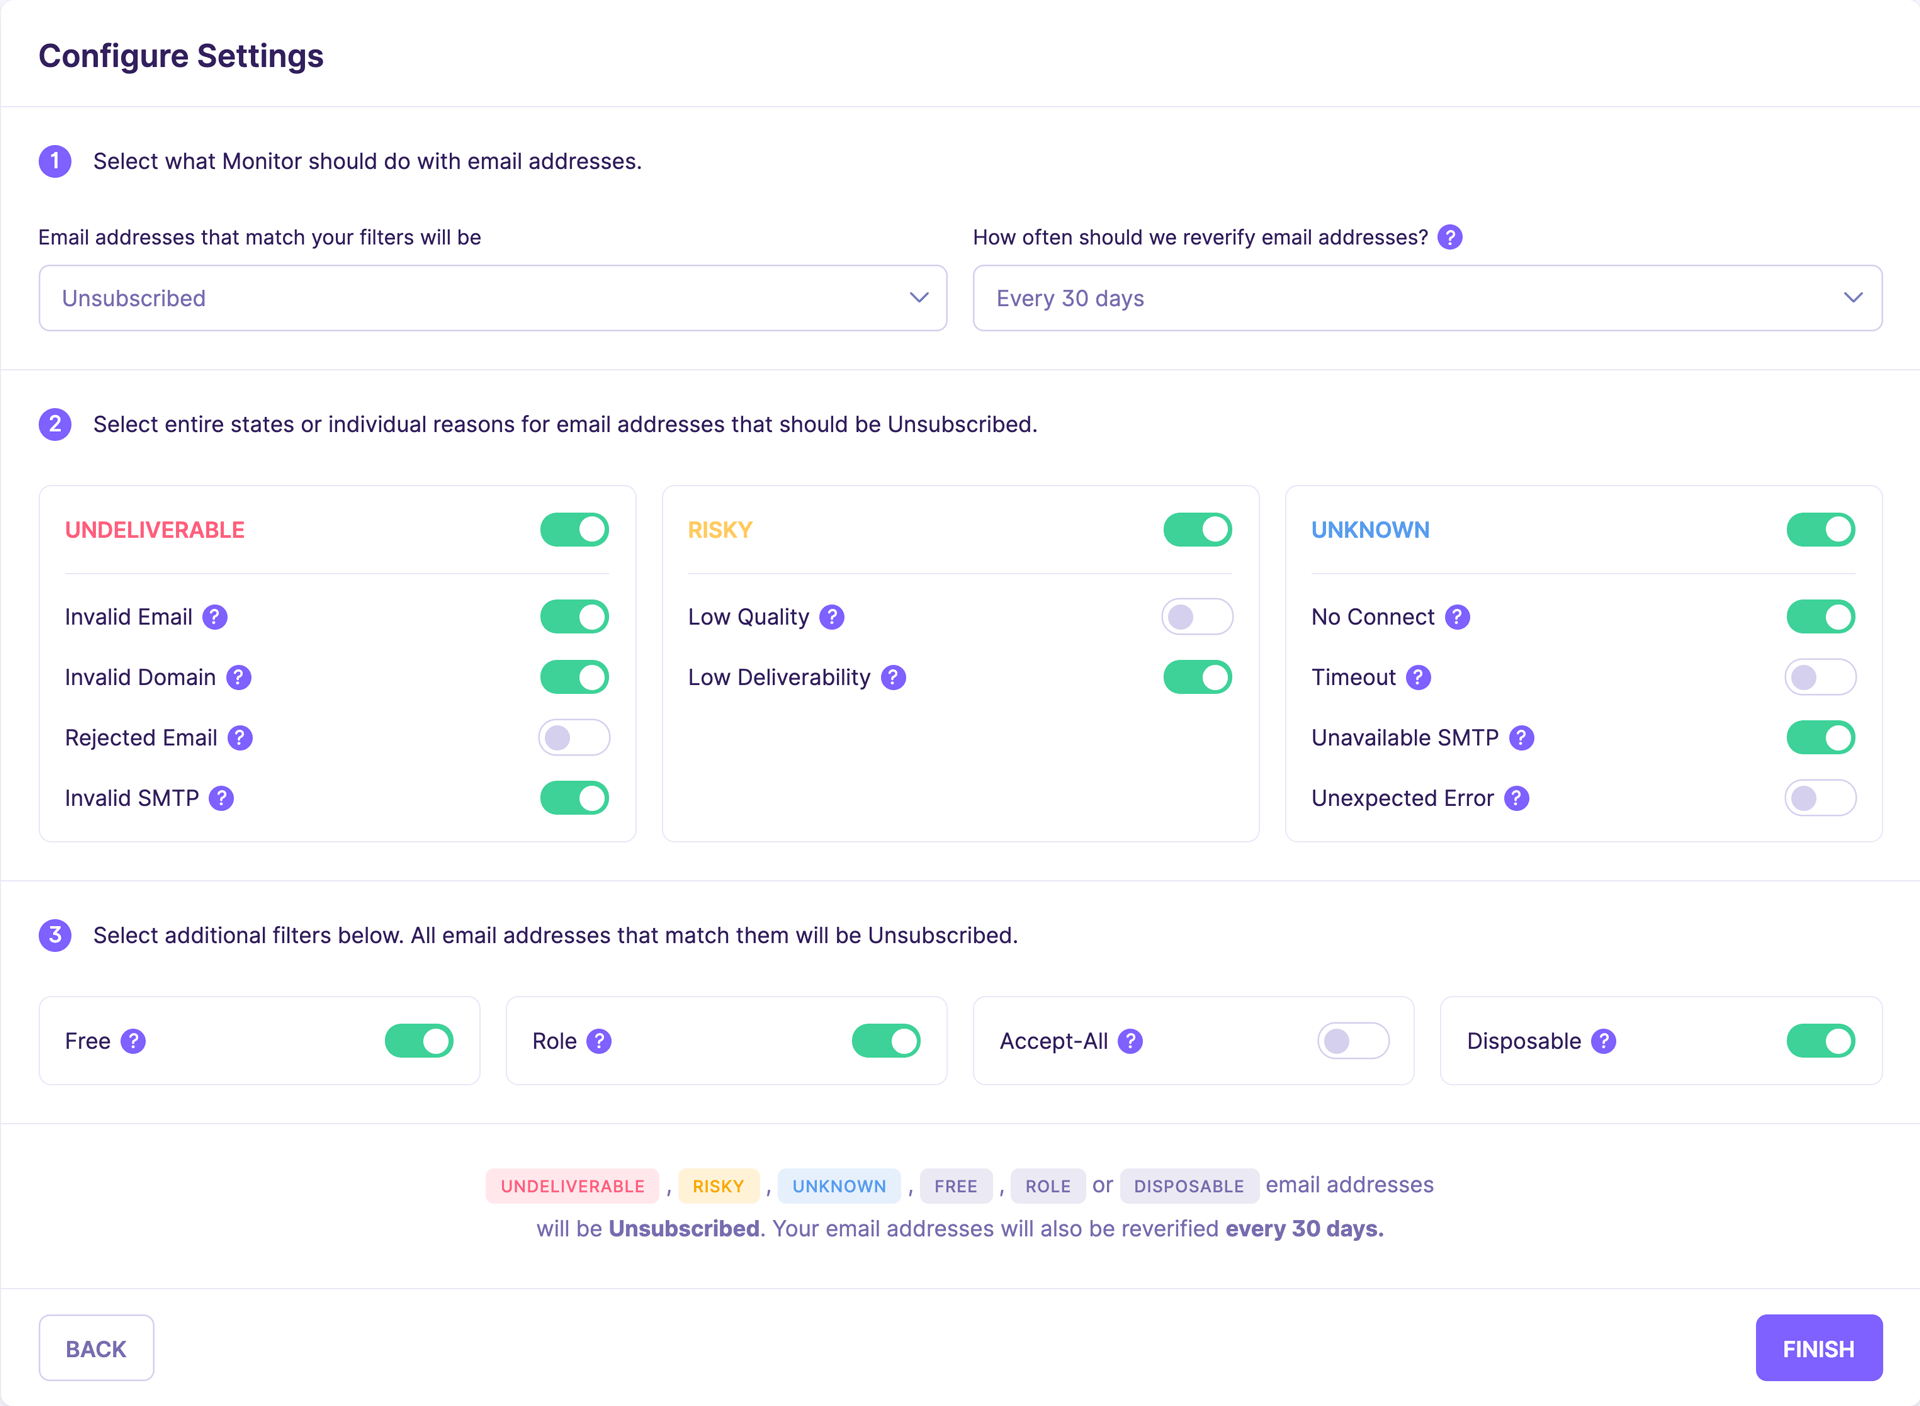Disable the Low Deliverability switch
The height and width of the screenshot is (1406, 1920).
pos(1198,677)
